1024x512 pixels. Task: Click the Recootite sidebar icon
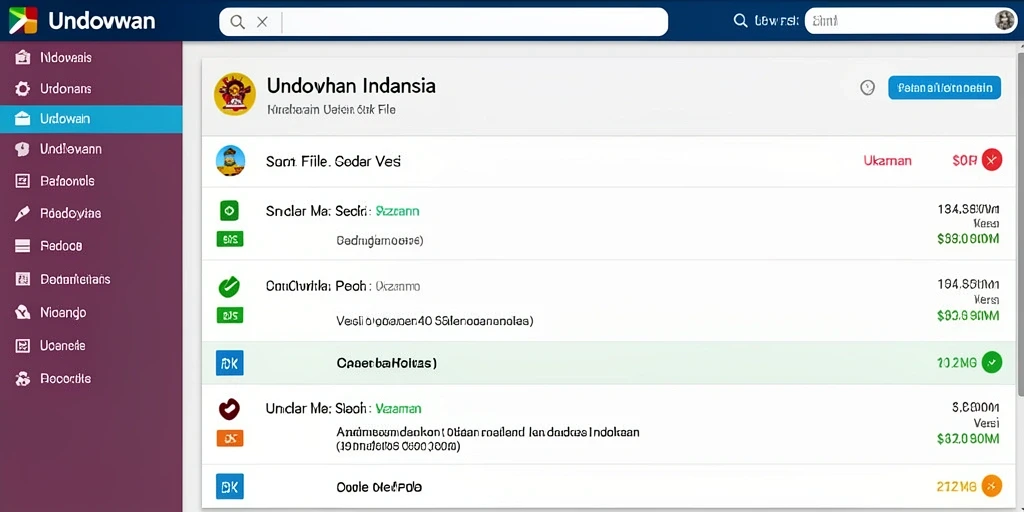[22, 379]
